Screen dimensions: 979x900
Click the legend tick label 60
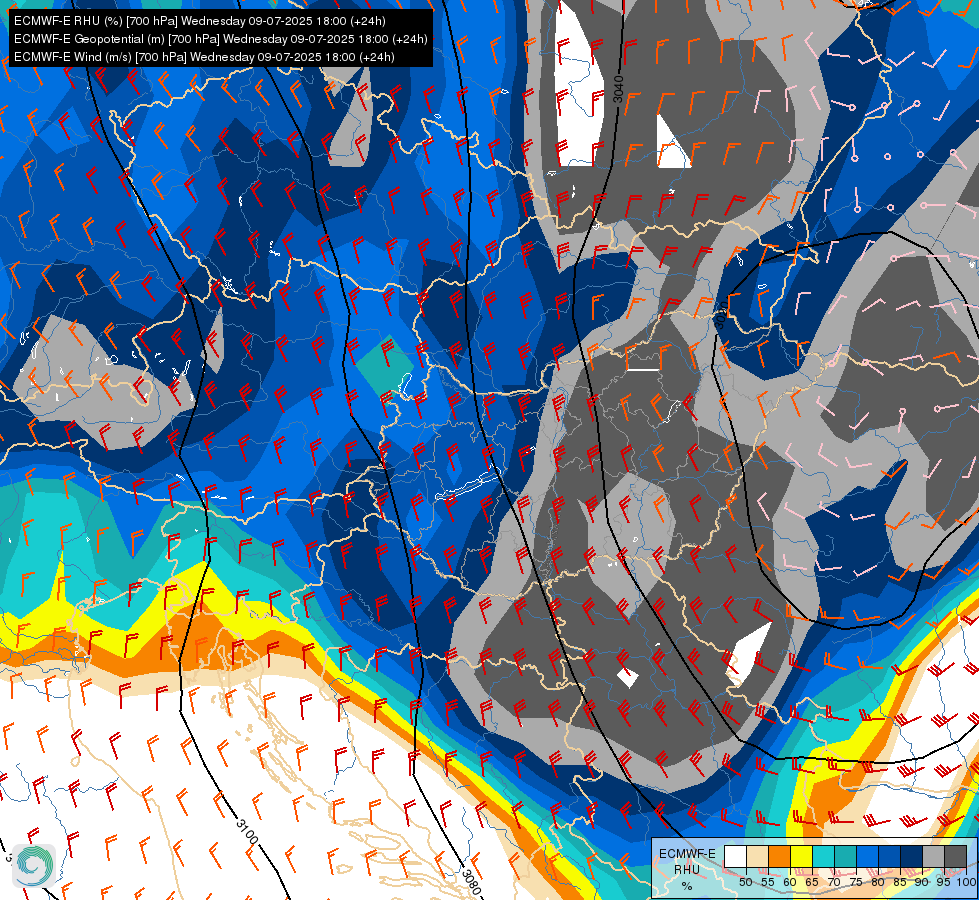[x=790, y=882]
